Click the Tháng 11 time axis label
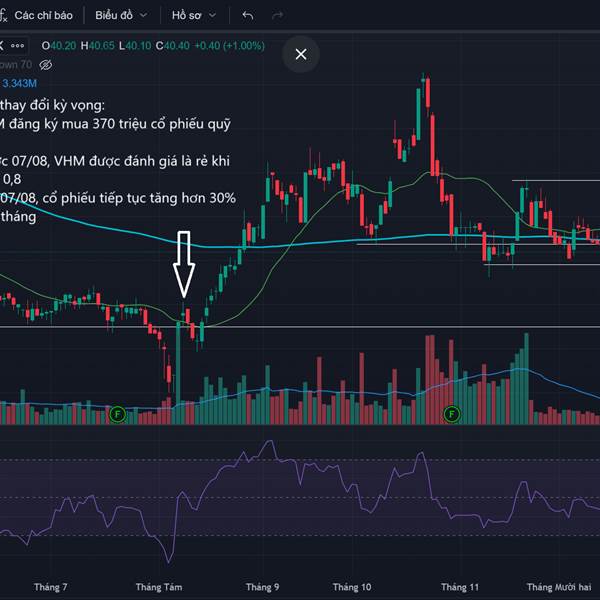This screenshot has height=600, width=600. pyautogui.click(x=460, y=587)
